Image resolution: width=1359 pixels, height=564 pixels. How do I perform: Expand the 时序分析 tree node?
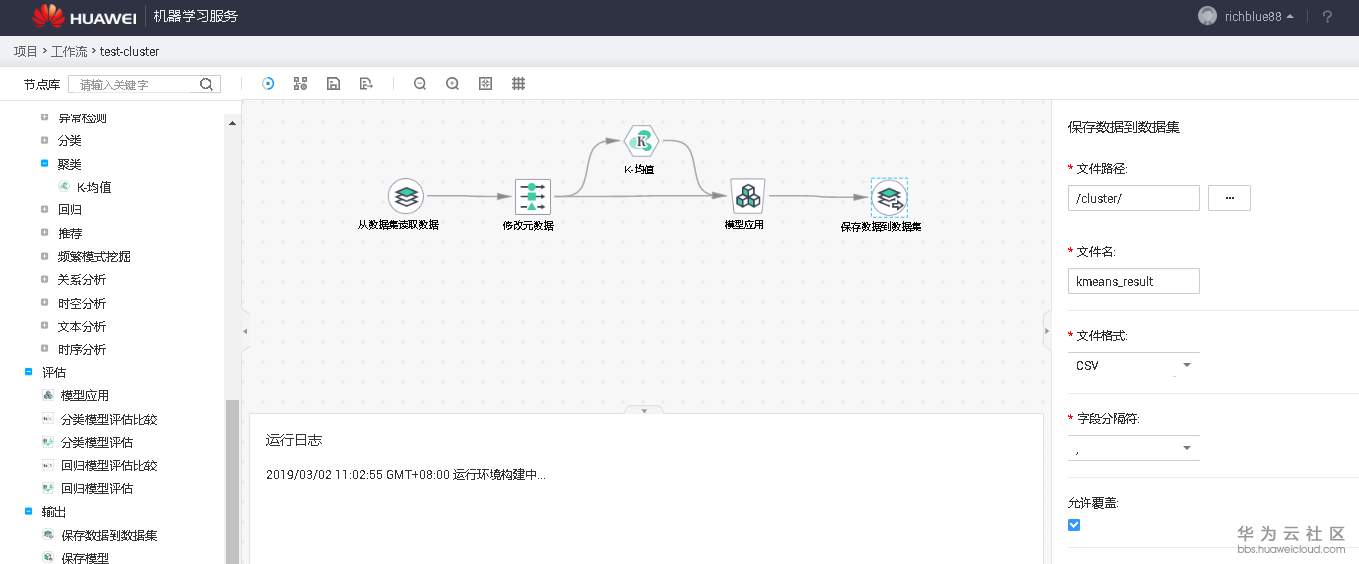coord(44,349)
